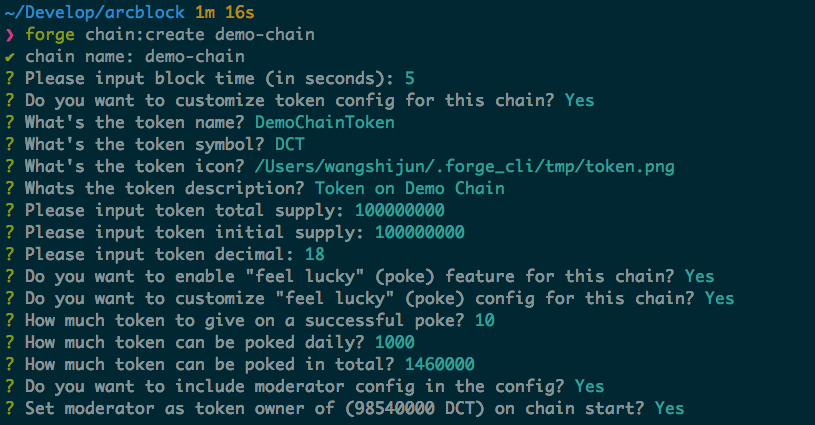This screenshot has height=425, width=815.
Task: Click the token initial supply value
Action: [419, 232]
